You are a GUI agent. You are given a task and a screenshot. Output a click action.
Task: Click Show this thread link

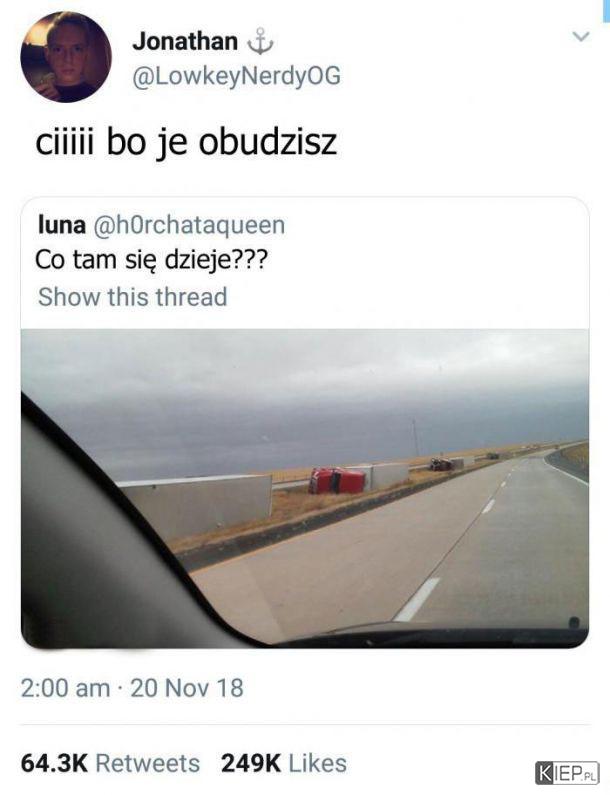pyautogui.click(x=132, y=297)
